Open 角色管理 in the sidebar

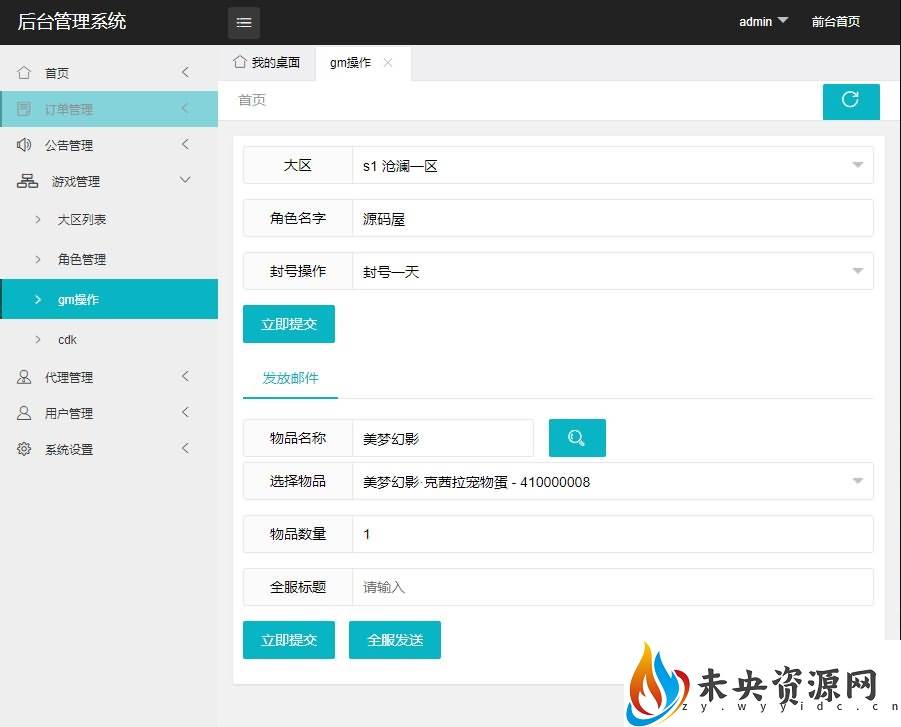point(82,259)
